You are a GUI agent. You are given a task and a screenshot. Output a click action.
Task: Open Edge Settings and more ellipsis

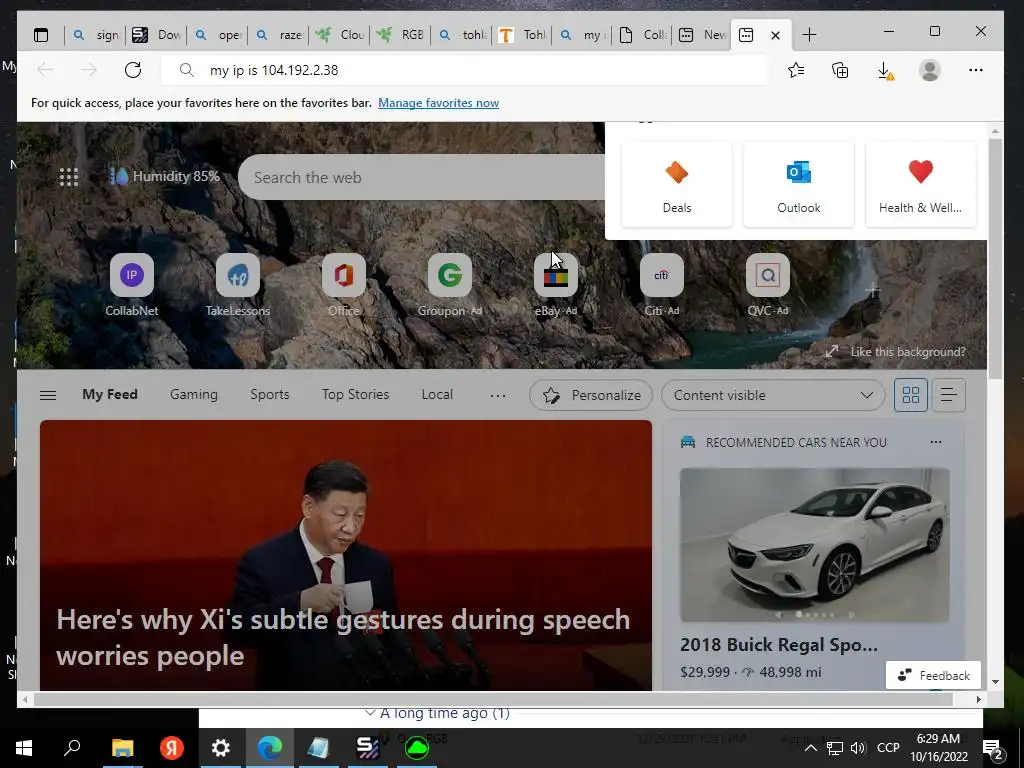click(976, 70)
